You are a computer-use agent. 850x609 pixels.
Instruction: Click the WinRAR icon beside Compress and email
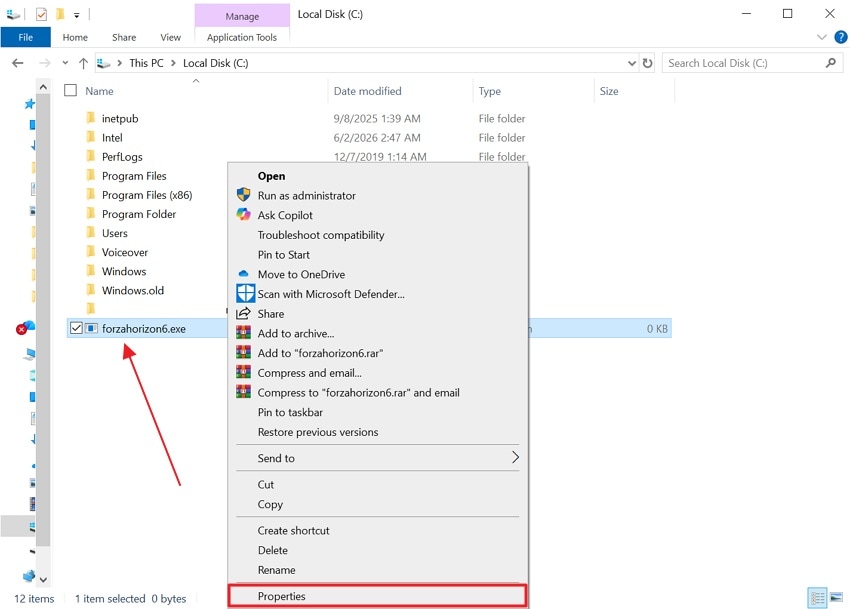click(243, 372)
